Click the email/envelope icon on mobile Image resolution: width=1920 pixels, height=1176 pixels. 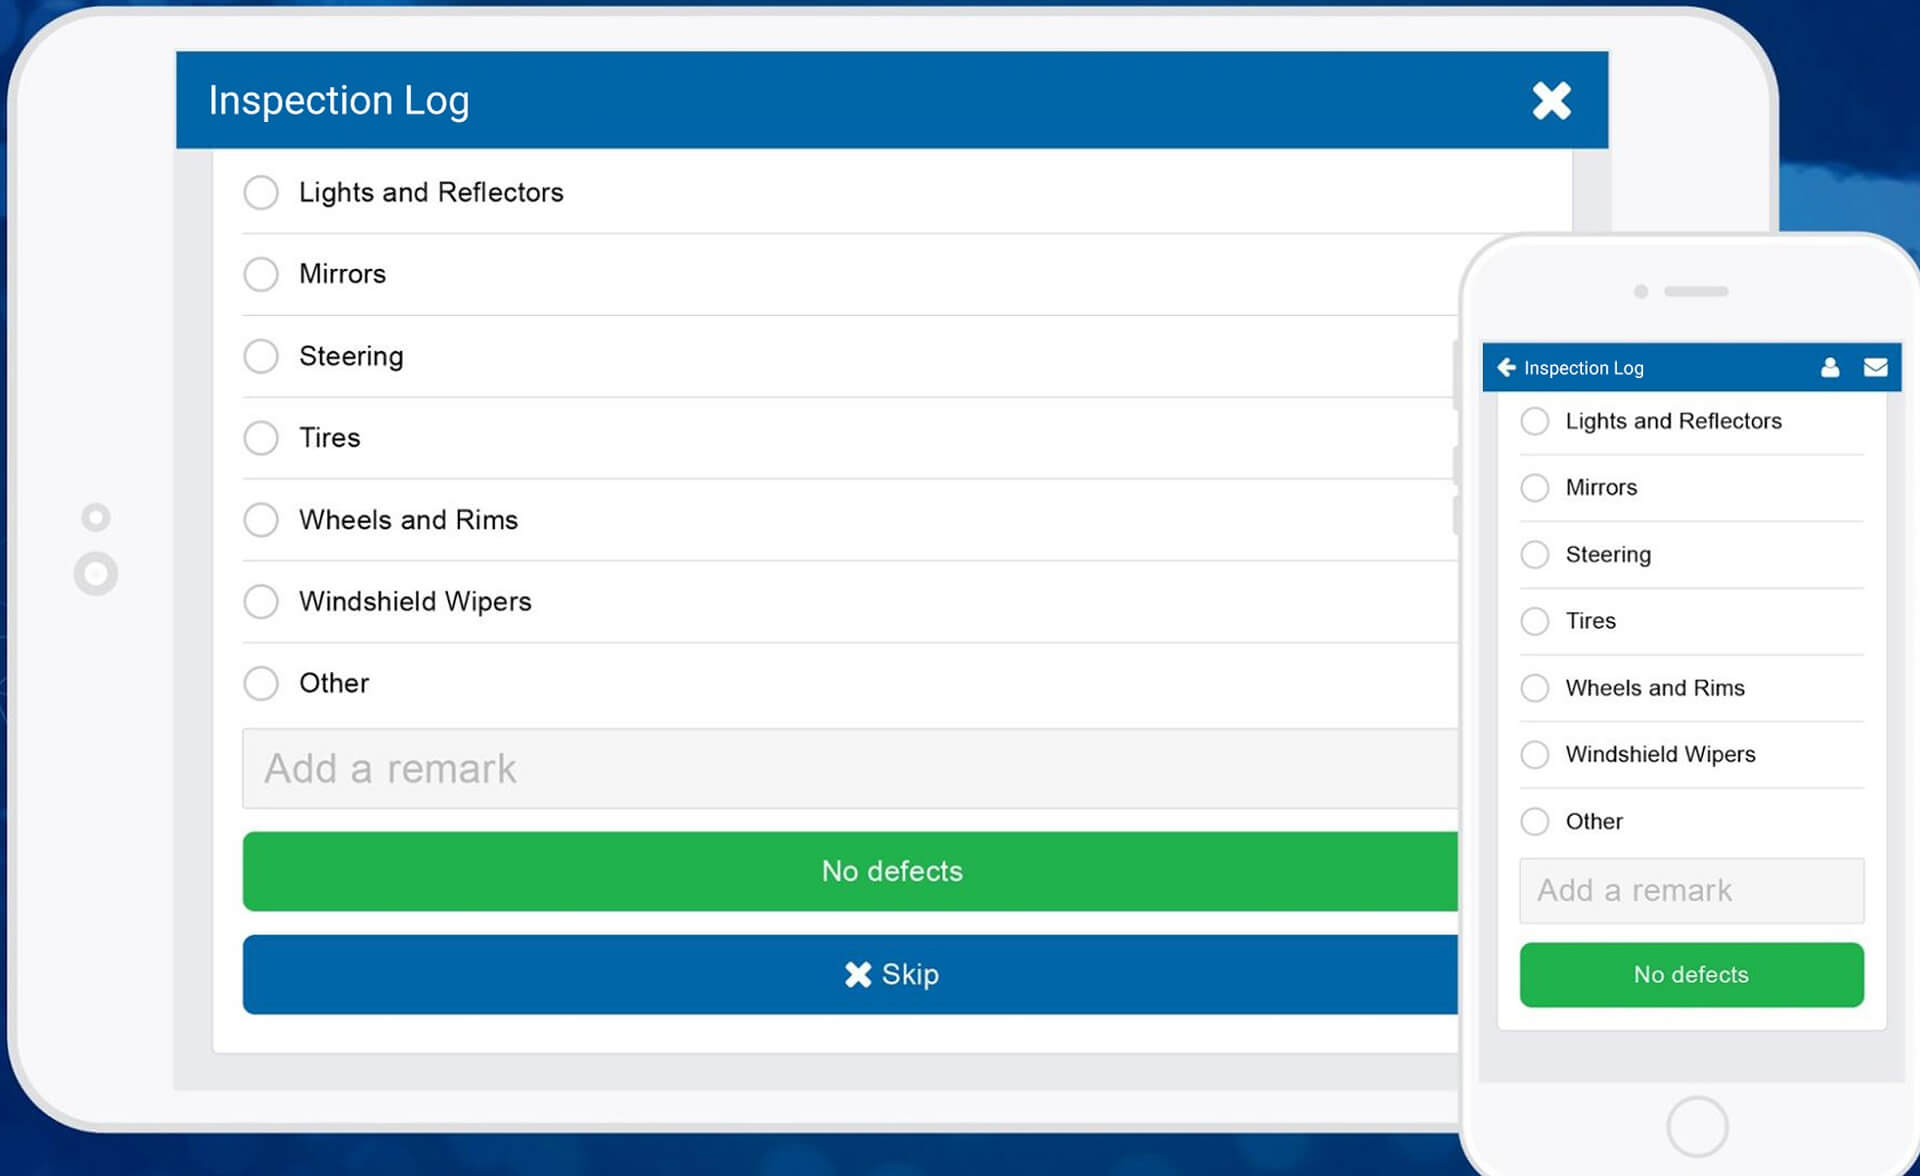coord(1876,366)
